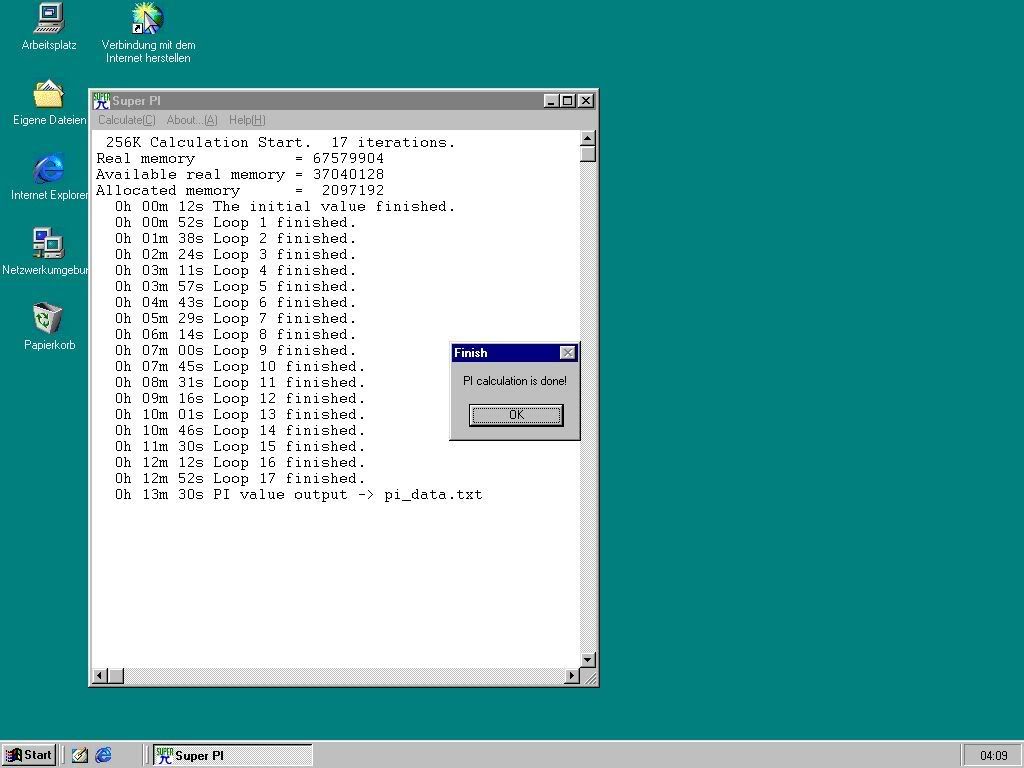1024x768 pixels.
Task: Click the 'Loop 10 finished.' line
Action: [240, 366]
